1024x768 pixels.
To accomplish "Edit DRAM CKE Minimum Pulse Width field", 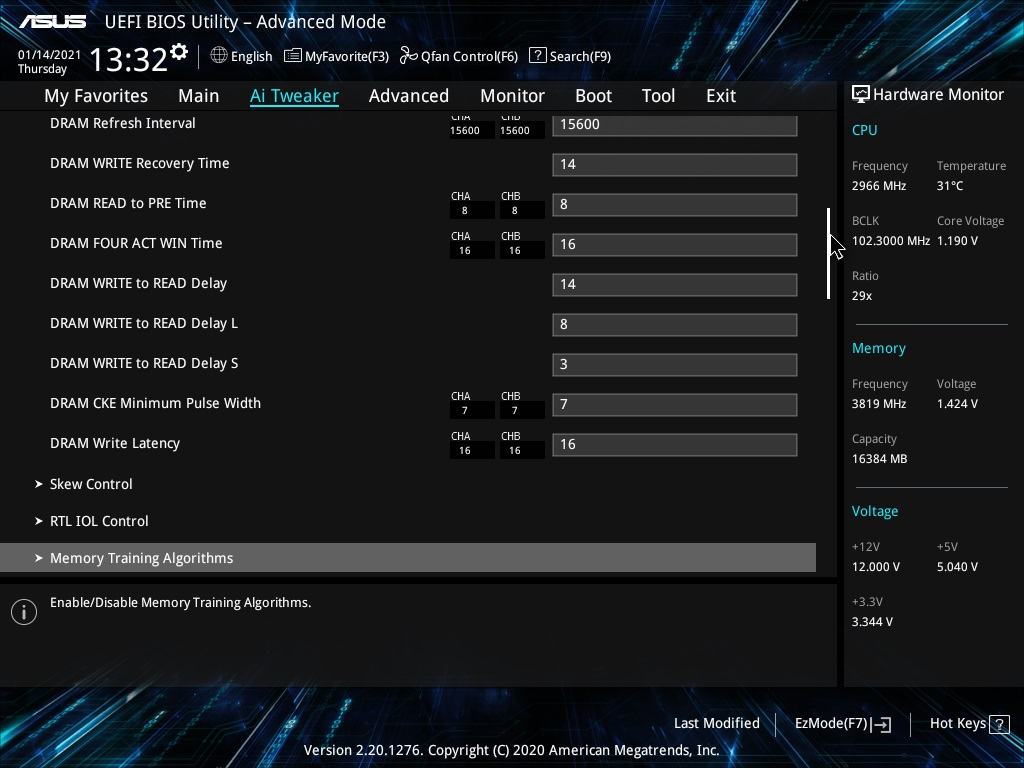I will pos(675,404).
